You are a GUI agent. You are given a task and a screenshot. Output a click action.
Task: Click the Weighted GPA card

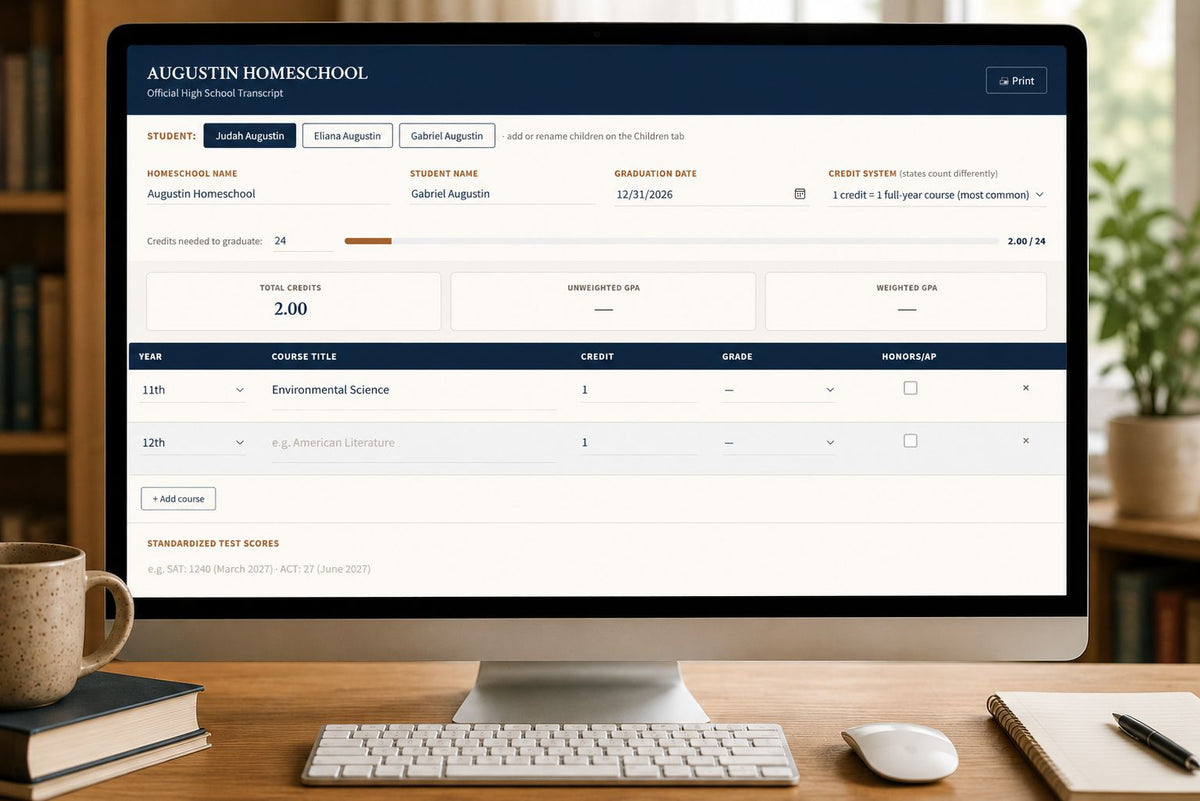click(x=906, y=301)
